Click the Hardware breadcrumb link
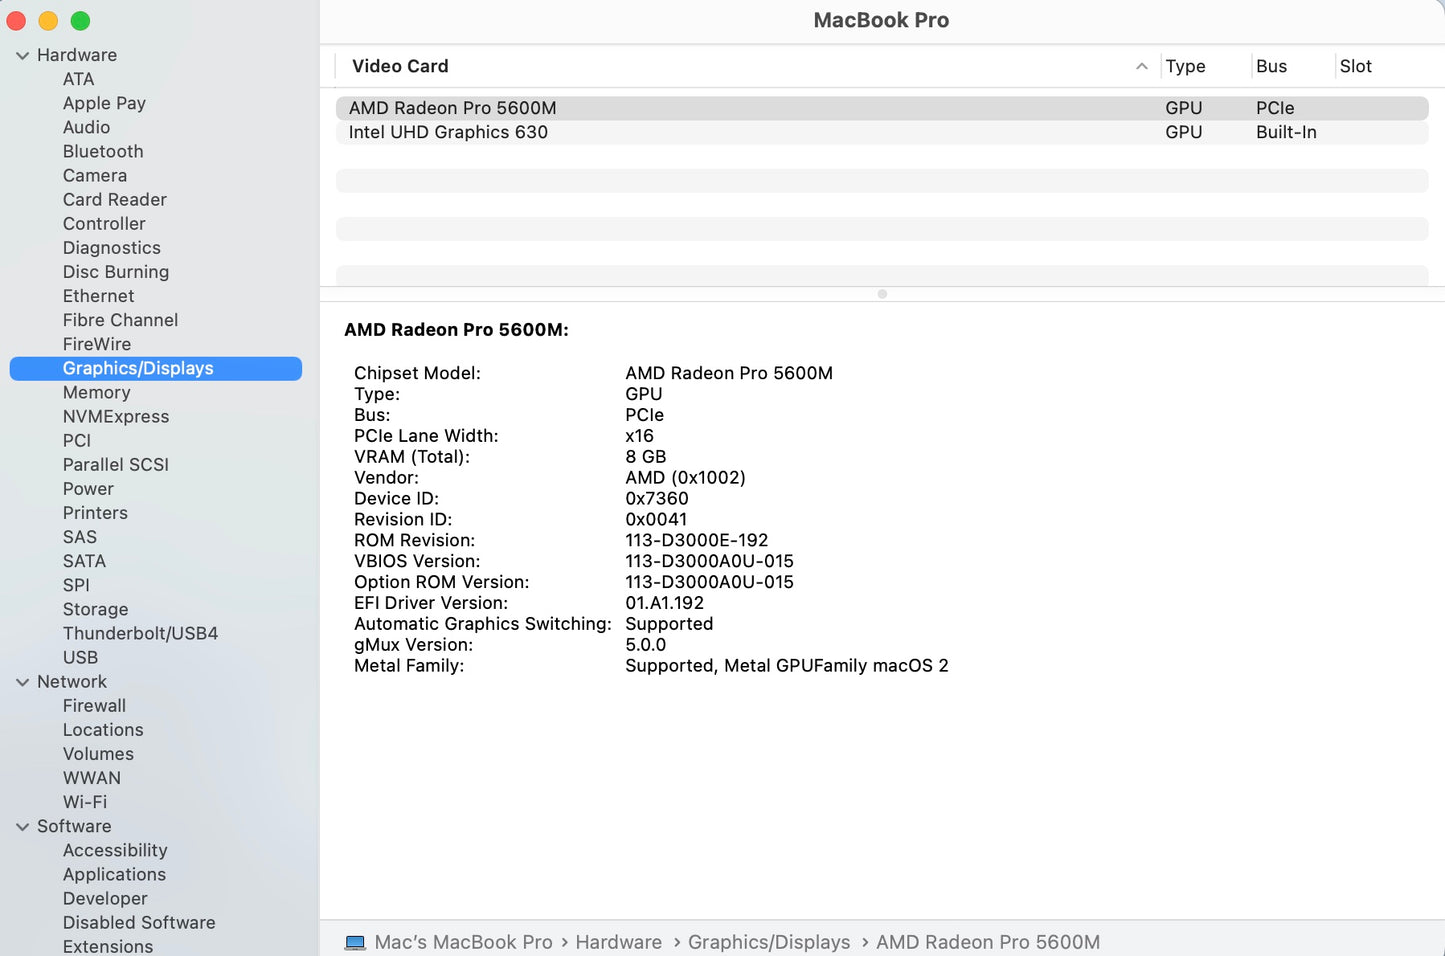1445x956 pixels. tap(618, 941)
